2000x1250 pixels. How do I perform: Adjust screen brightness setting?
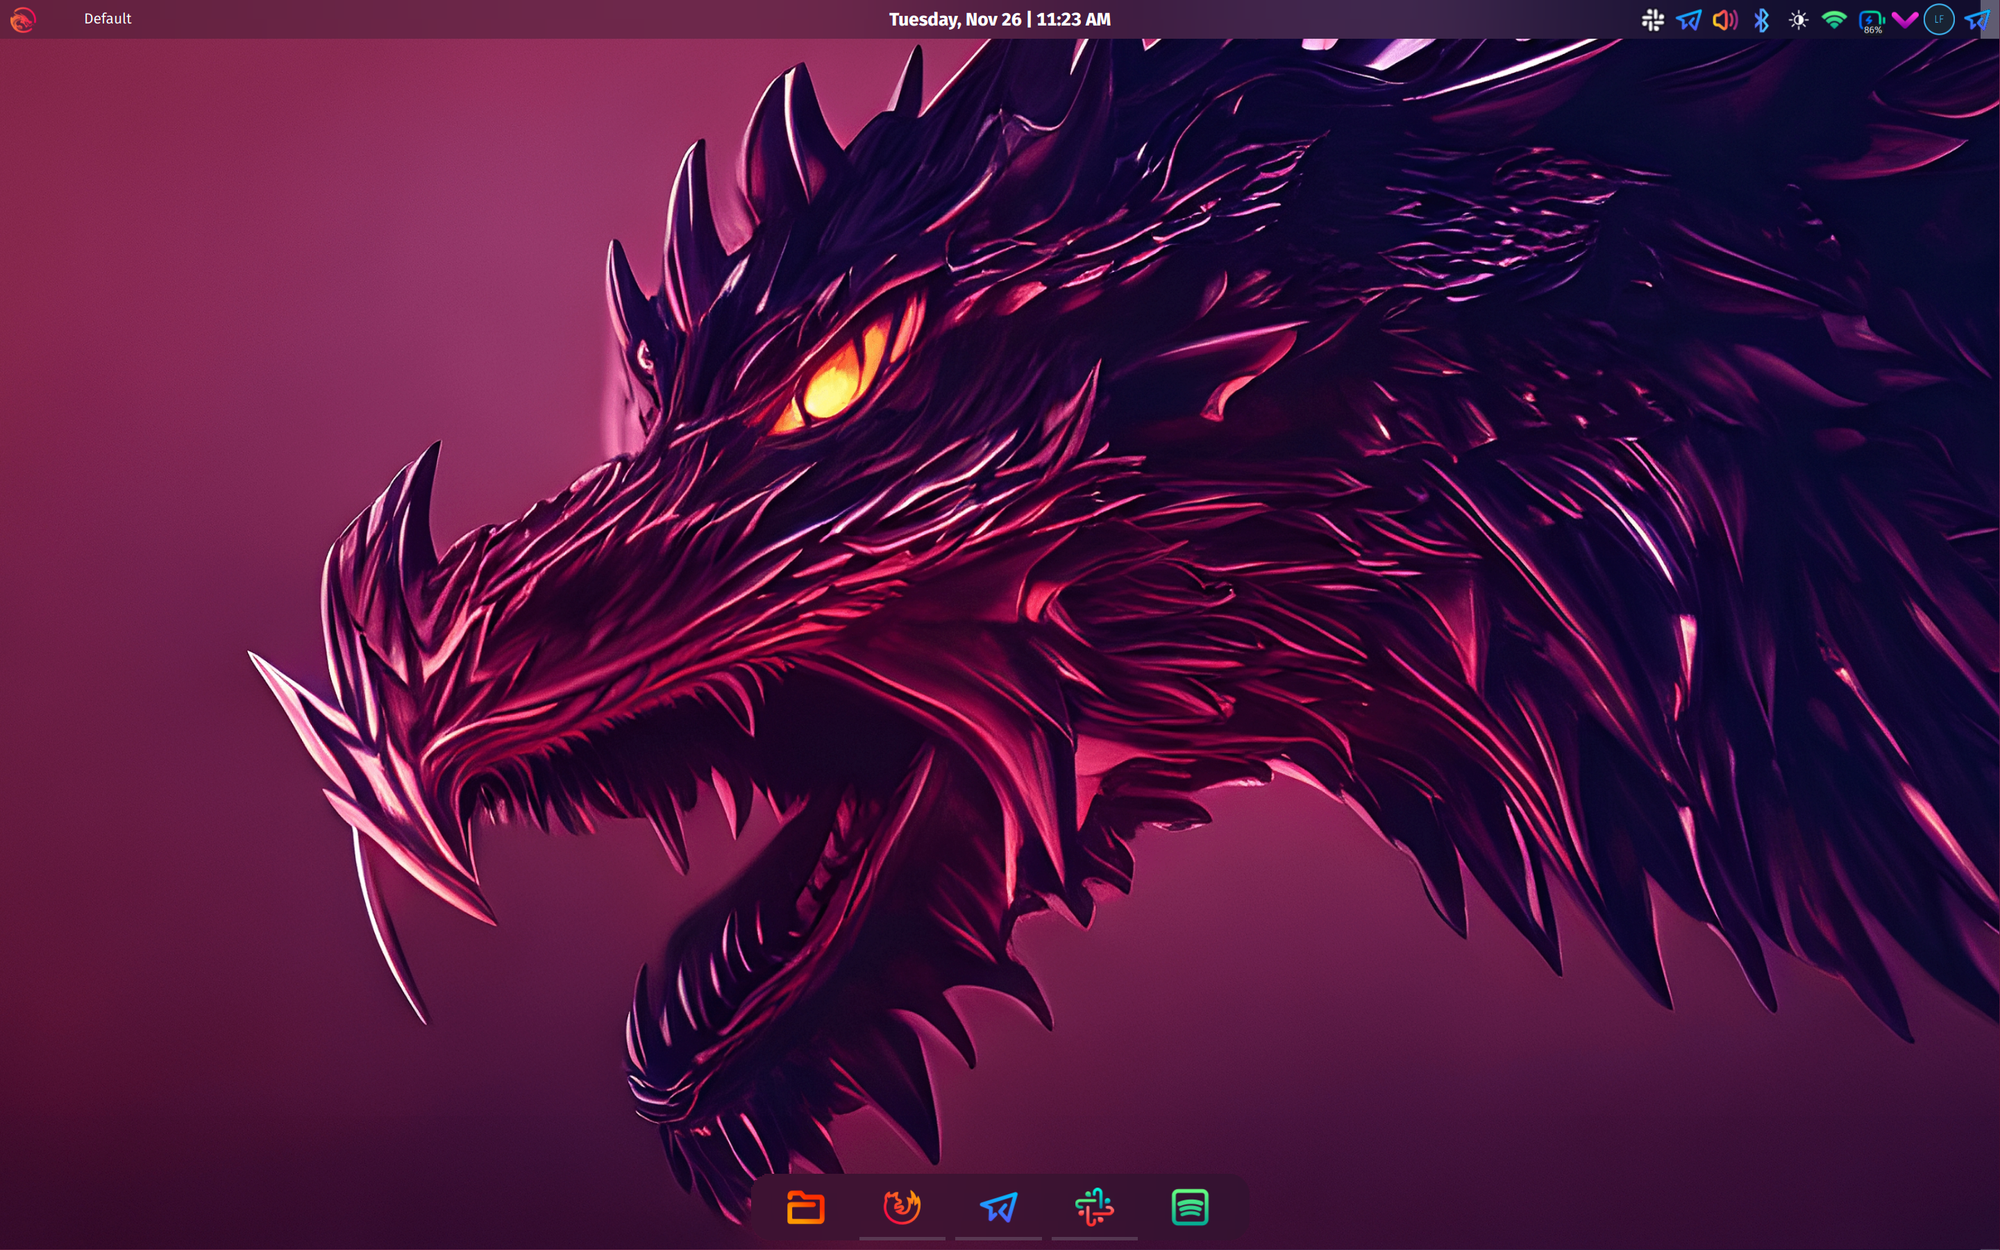1800,19
